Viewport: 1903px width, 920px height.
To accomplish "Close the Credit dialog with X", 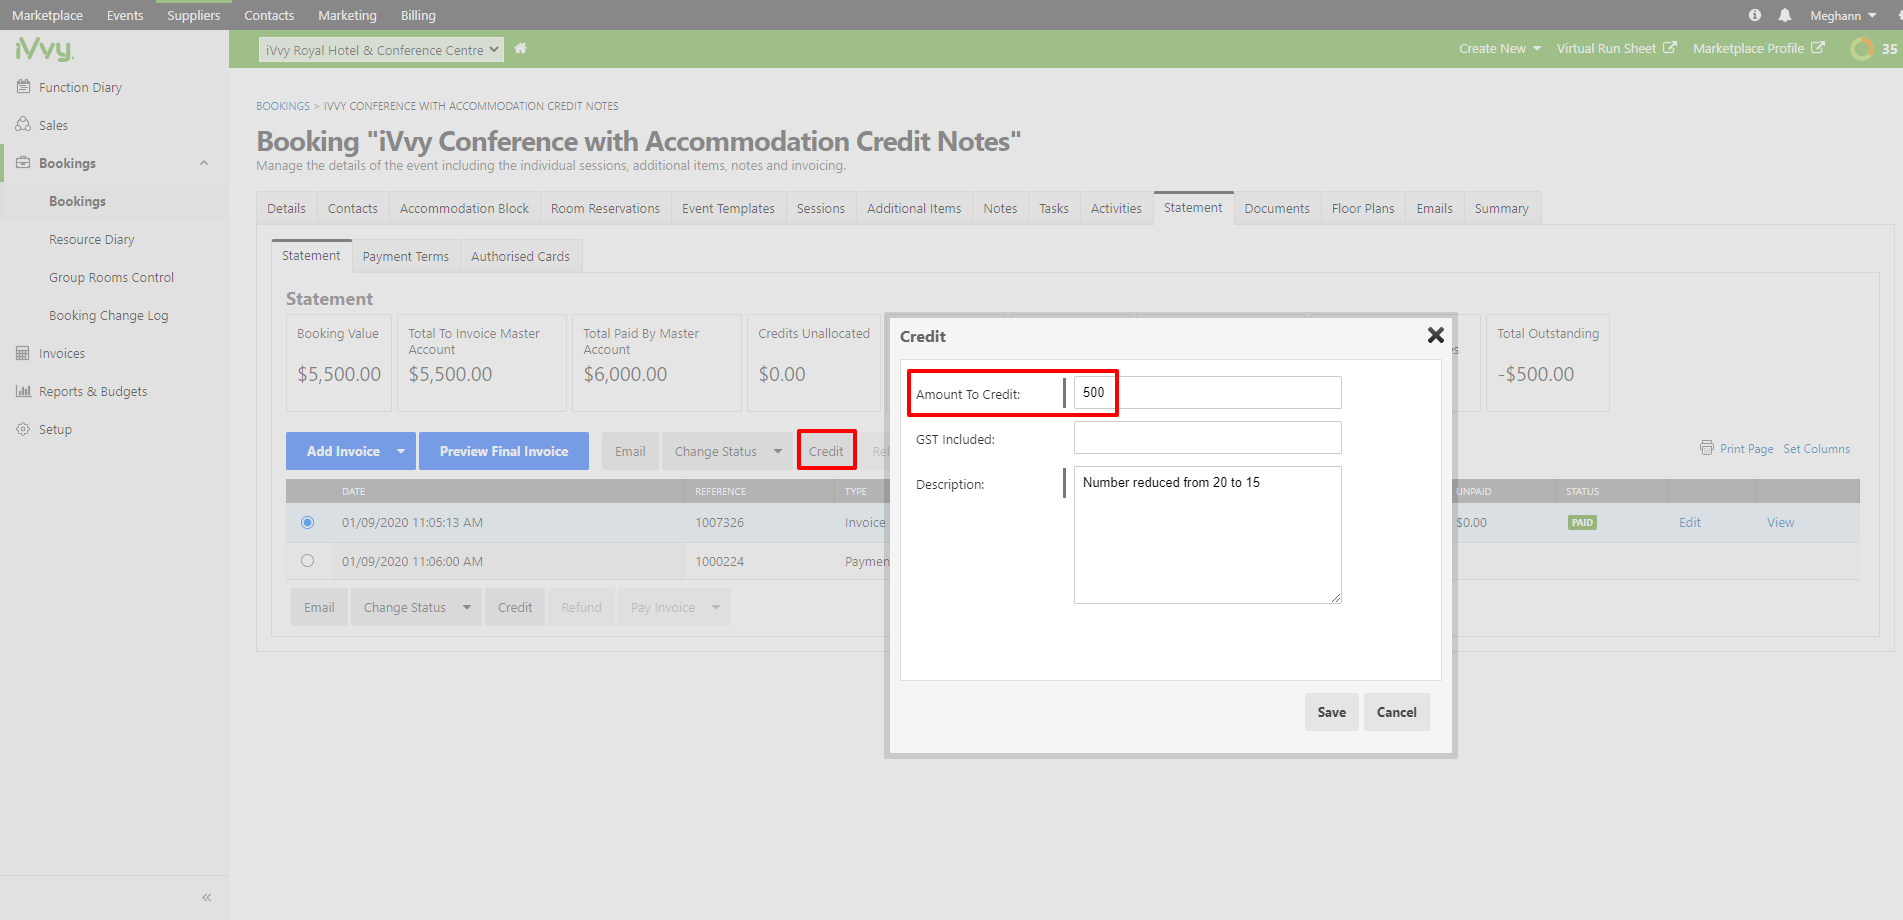I will coord(1436,335).
